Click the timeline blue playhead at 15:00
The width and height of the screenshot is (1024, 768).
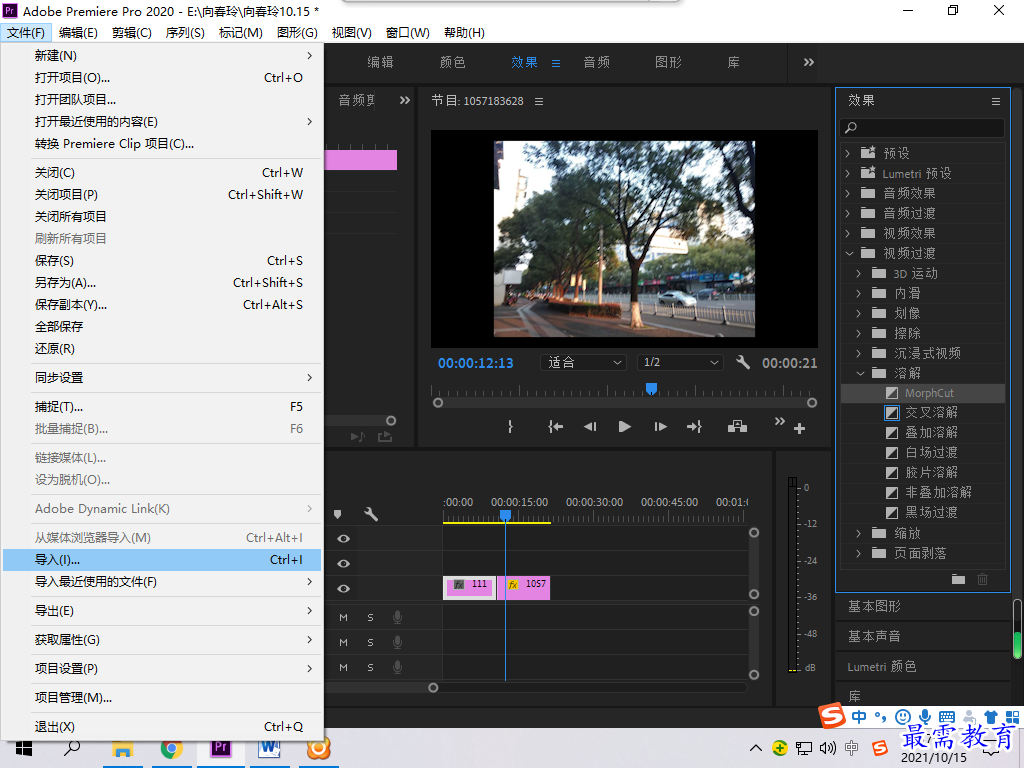[x=505, y=515]
